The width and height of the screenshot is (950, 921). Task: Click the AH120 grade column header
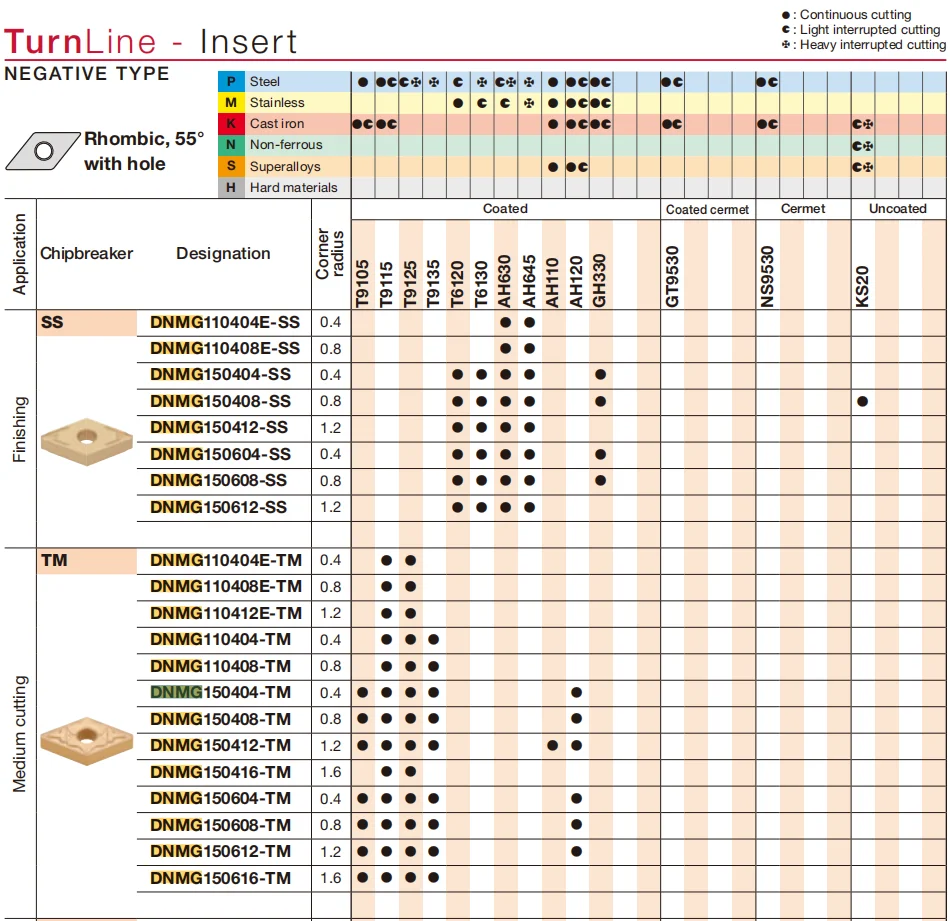coord(576,282)
